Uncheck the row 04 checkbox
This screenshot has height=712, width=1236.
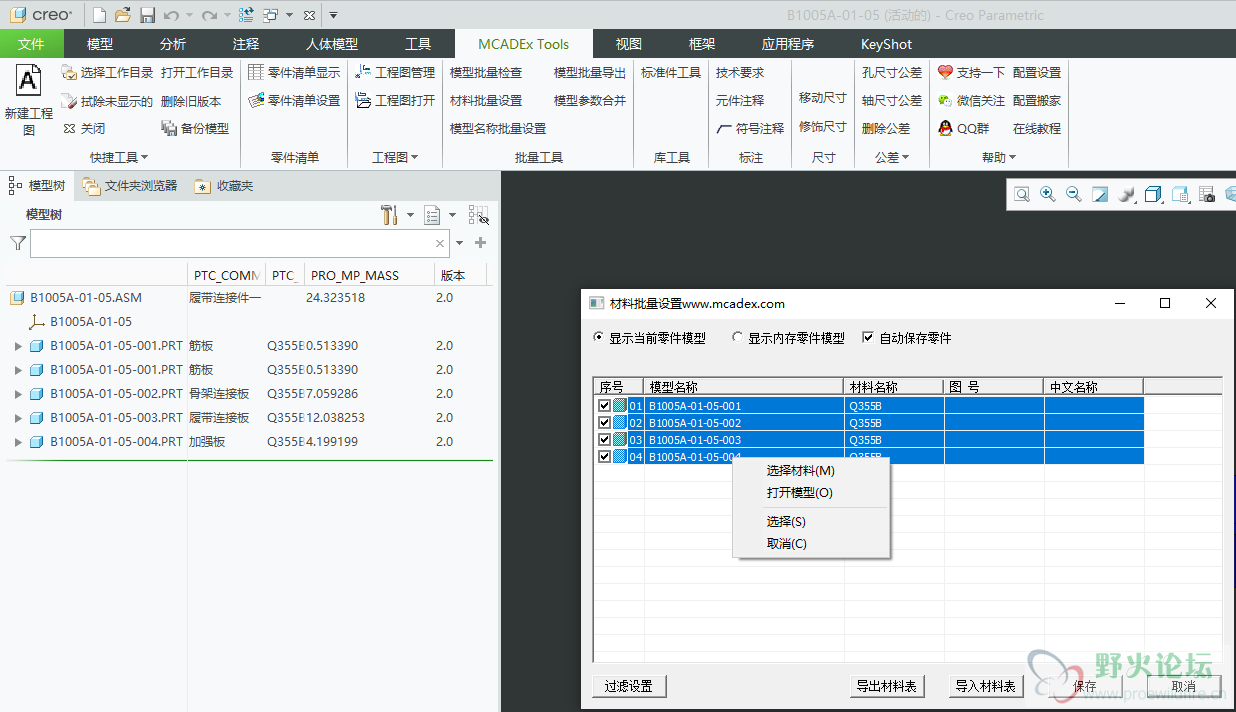tap(604, 457)
